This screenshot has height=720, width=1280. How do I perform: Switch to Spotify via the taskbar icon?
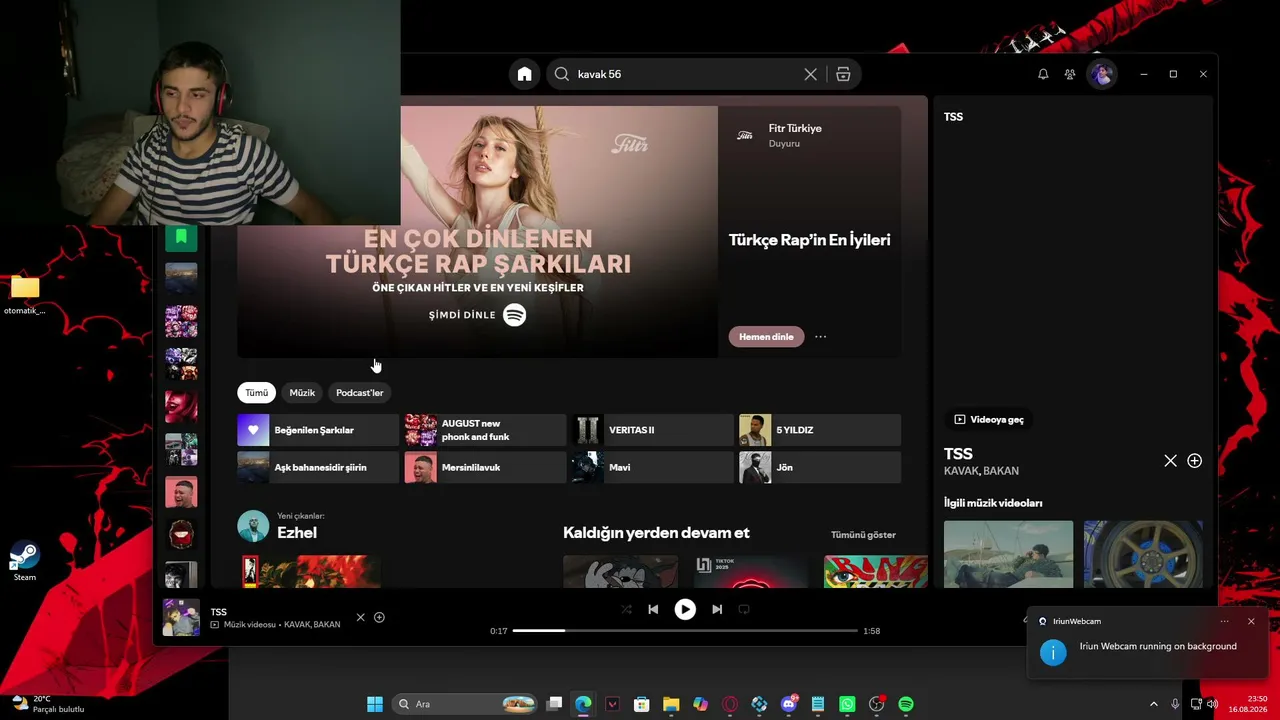point(906,704)
